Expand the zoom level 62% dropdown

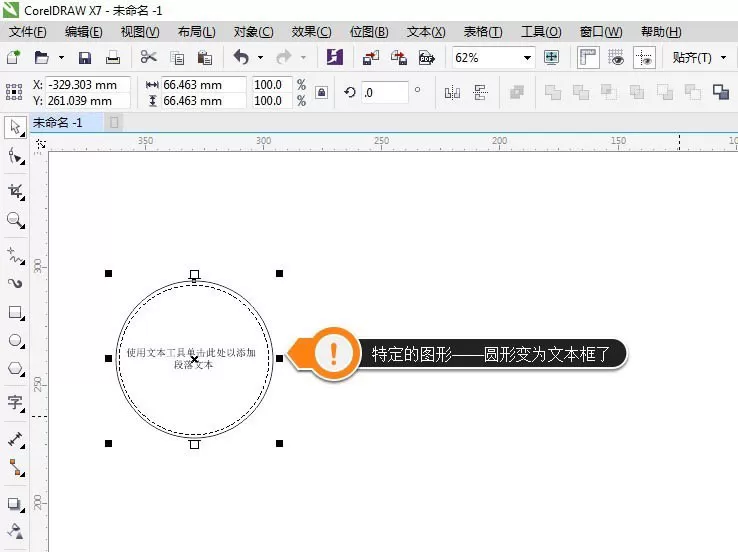pyautogui.click(x=527, y=58)
